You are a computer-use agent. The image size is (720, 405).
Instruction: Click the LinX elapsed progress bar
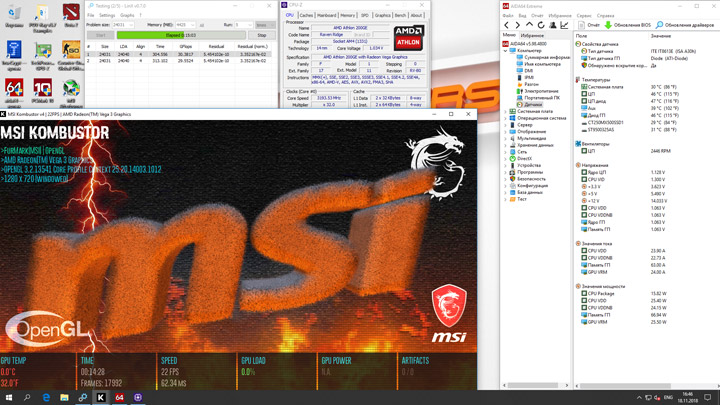tap(181, 35)
